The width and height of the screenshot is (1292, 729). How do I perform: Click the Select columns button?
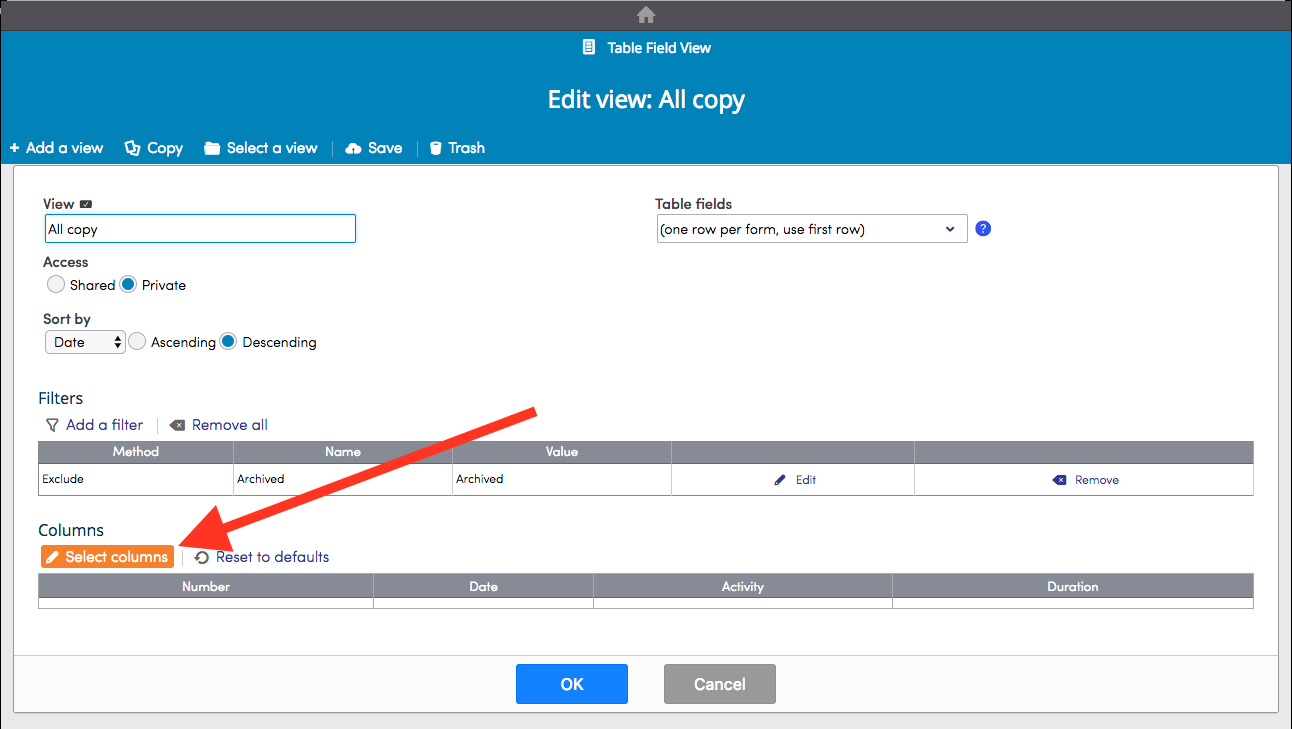107,556
